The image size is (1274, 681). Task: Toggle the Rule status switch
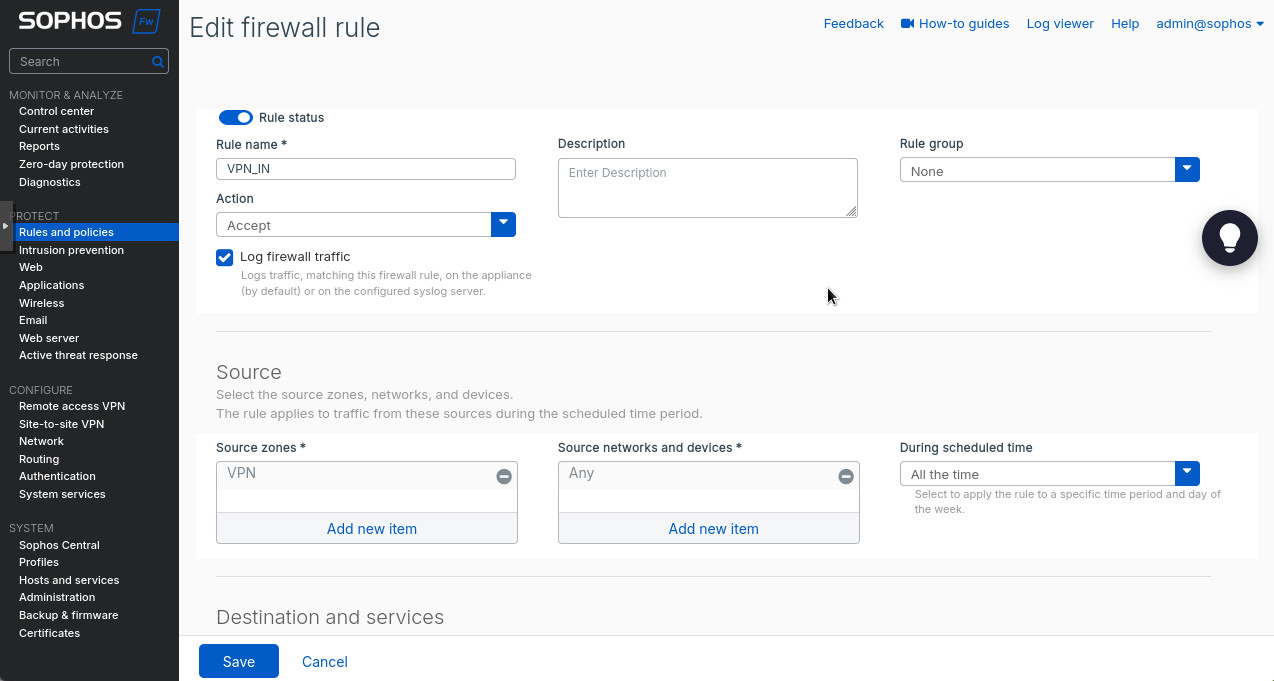[236, 118]
